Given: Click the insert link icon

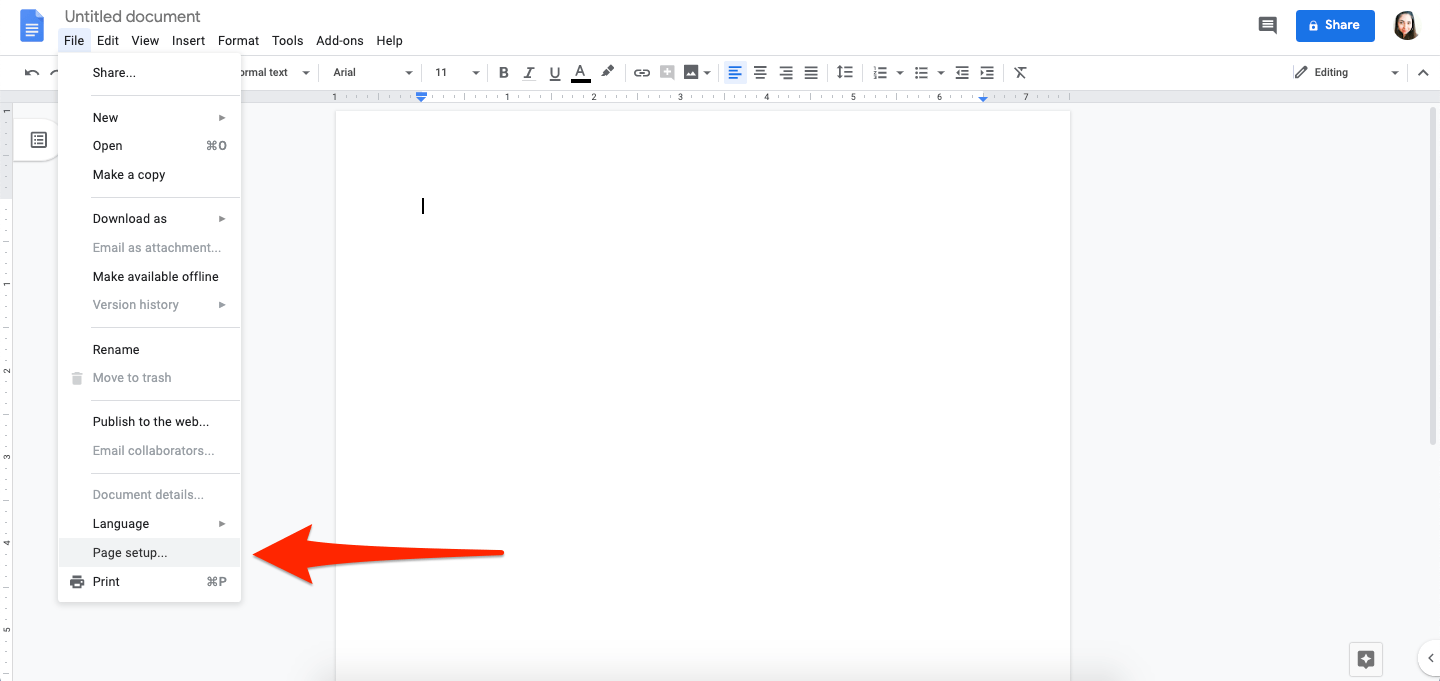Looking at the screenshot, I should click(642, 73).
